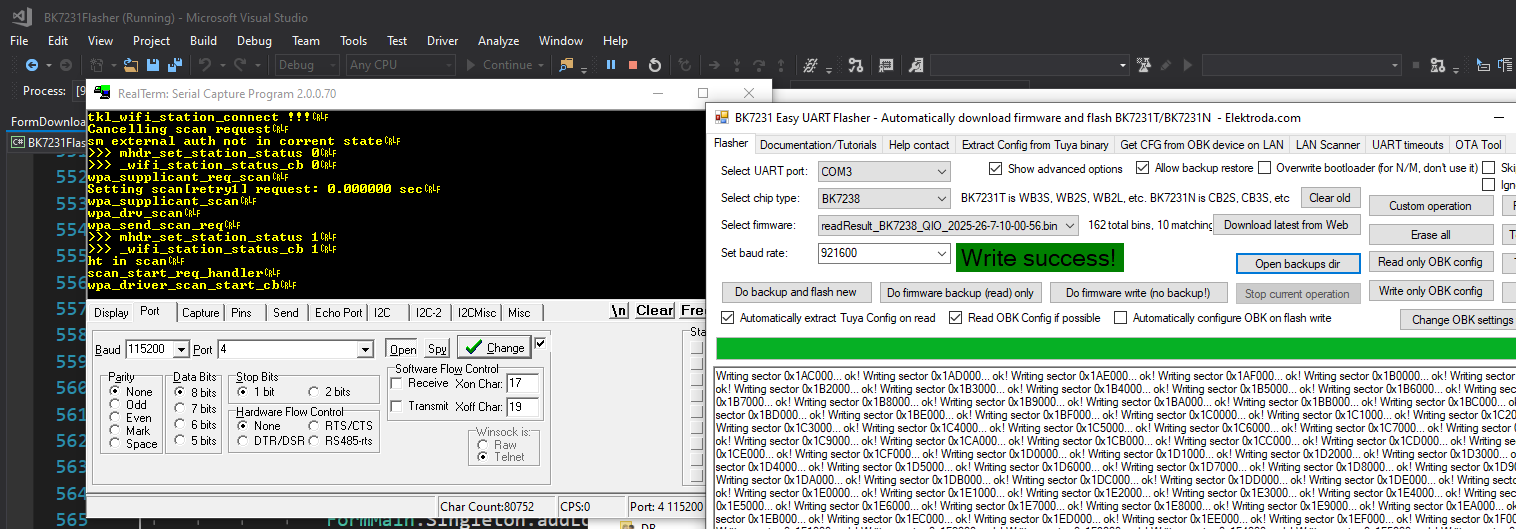Enable Overwrite bootloader checkbox

coord(1265,168)
